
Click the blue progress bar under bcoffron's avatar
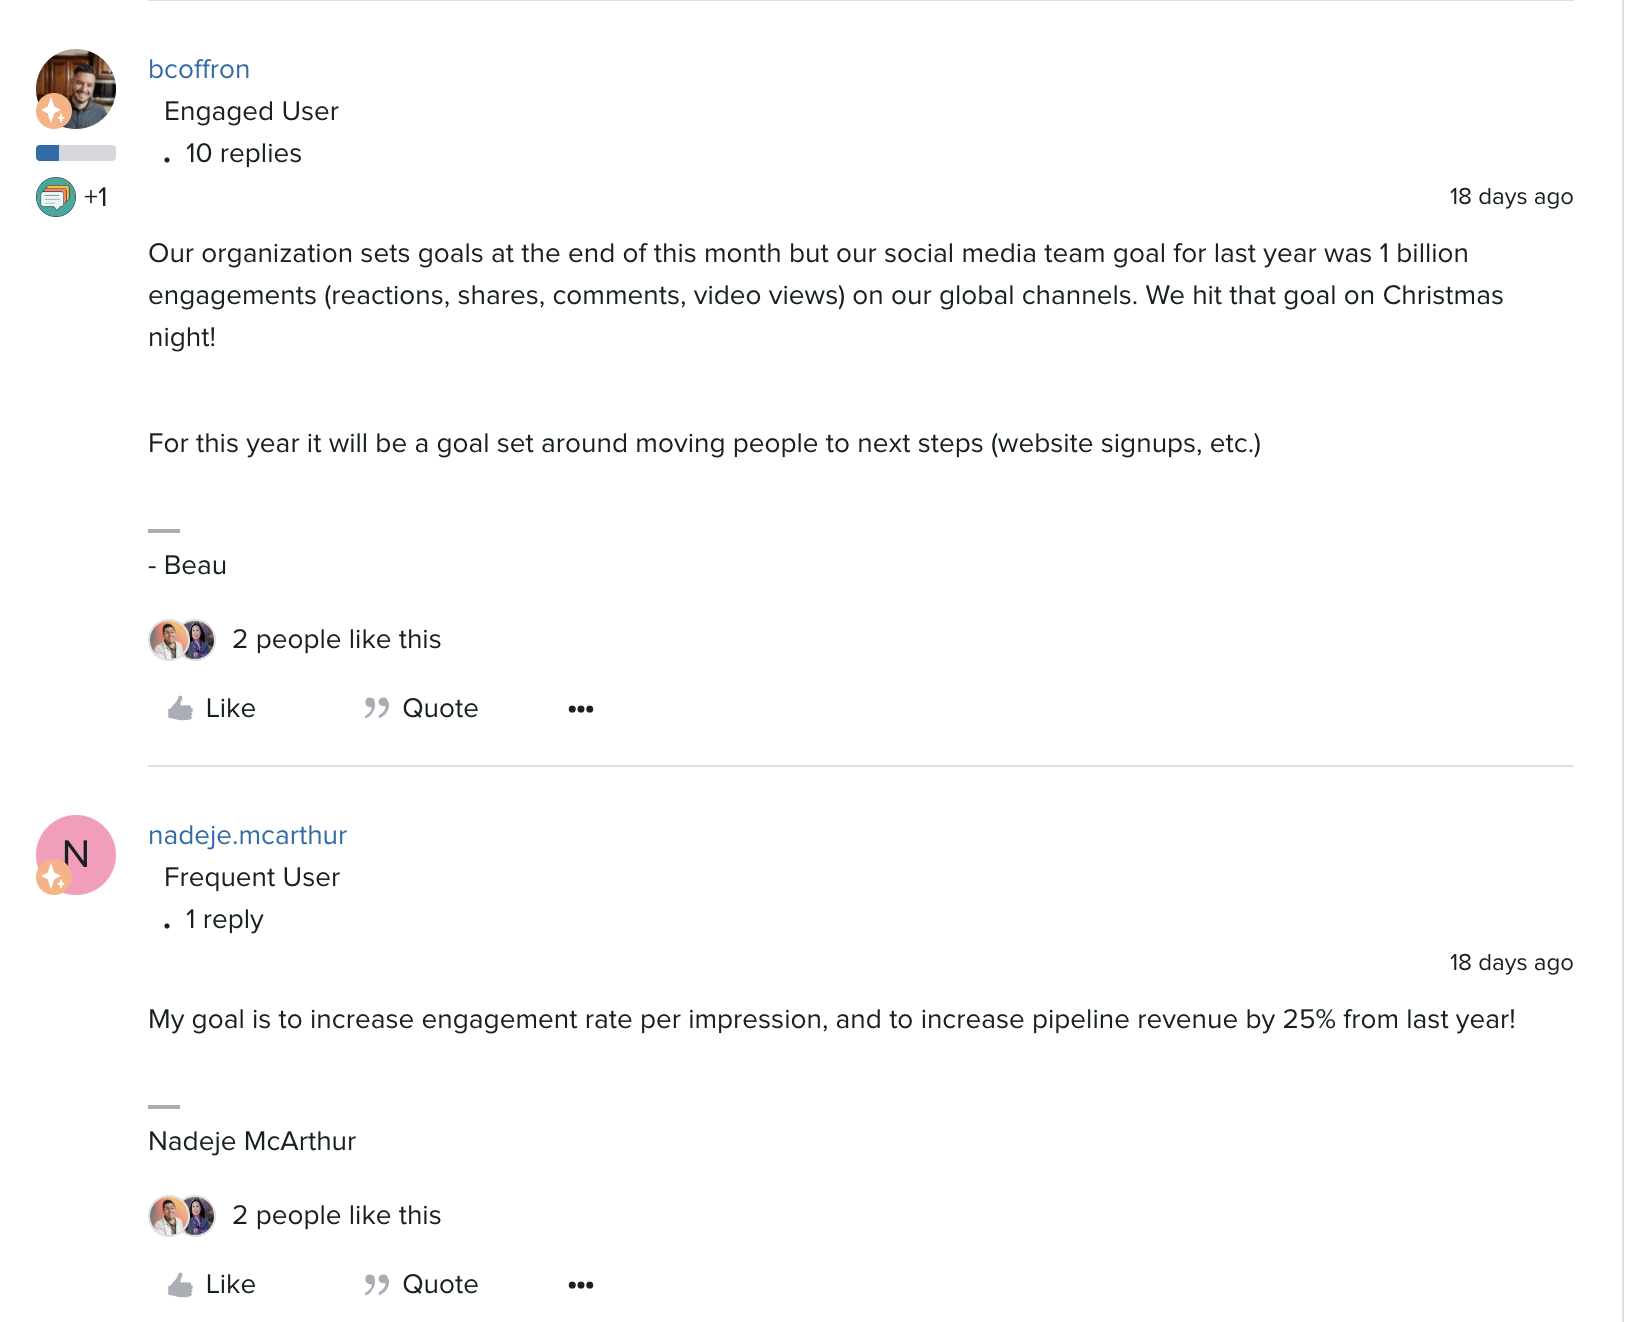coord(76,153)
